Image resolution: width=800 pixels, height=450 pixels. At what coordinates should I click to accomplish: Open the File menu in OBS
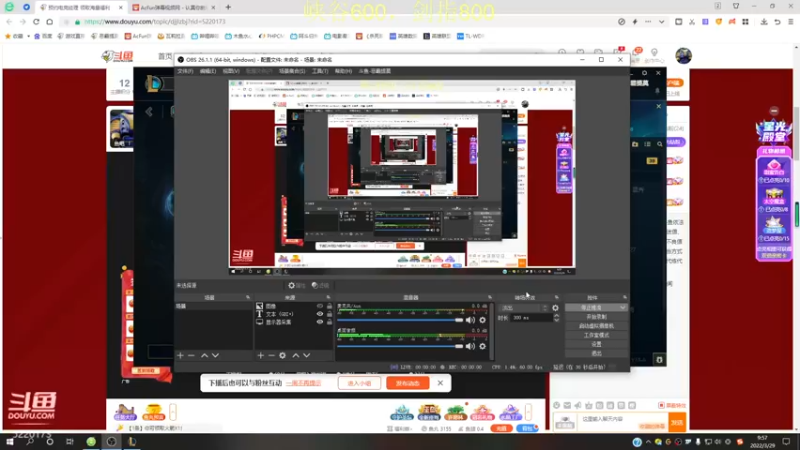185,71
